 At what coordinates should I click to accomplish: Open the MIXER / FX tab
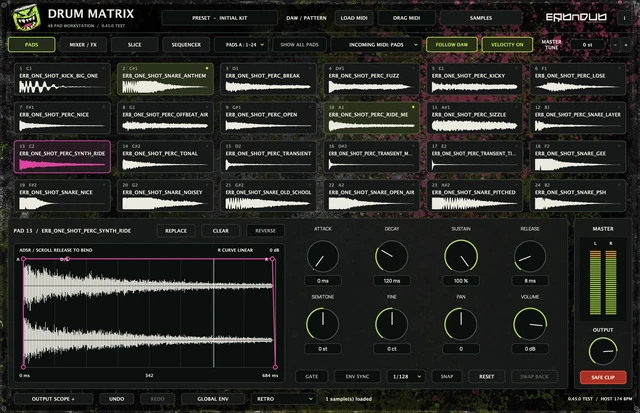83,44
